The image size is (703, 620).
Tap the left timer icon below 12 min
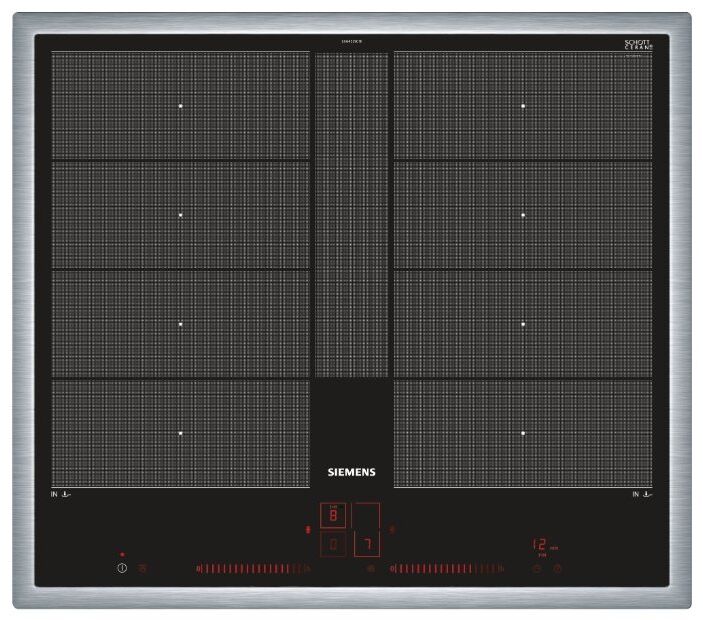pos(536,568)
